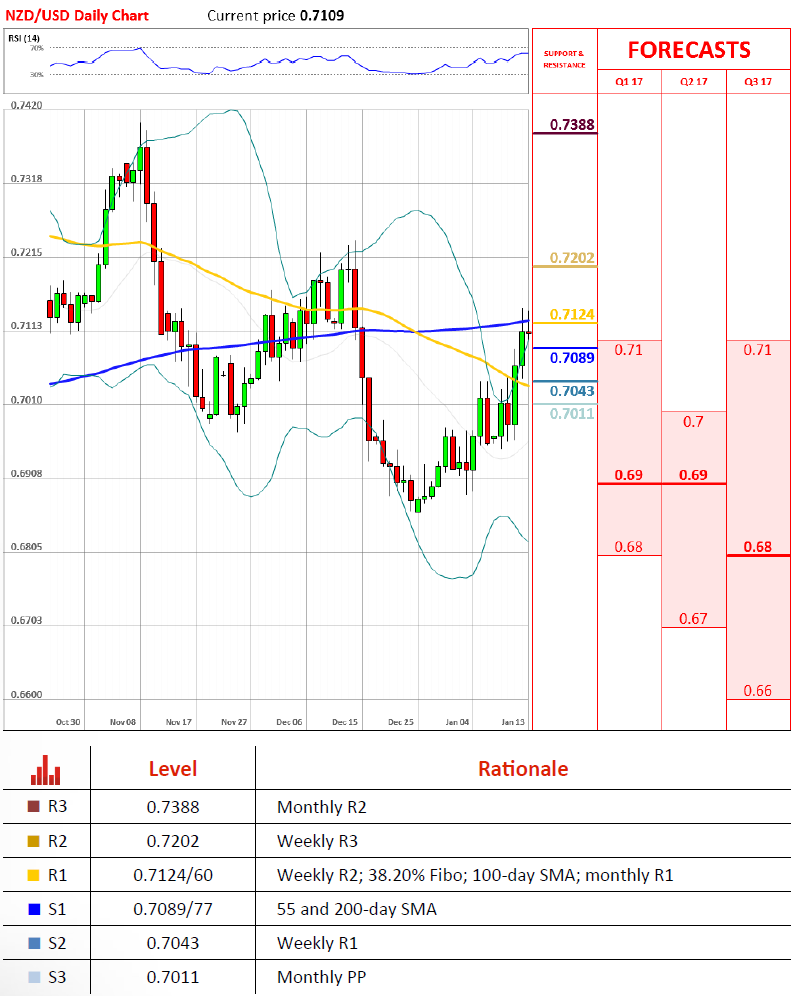This screenshot has height=996, width=800.
Task: Click the Dec 15 date axis label
Action: click(345, 722)
